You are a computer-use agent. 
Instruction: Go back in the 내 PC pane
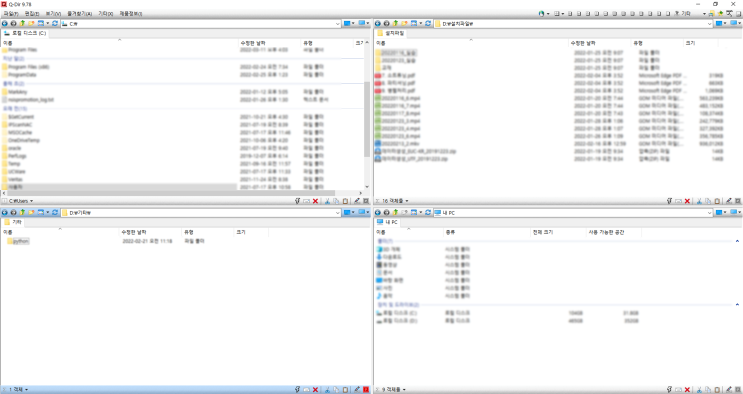click(378, 212)
